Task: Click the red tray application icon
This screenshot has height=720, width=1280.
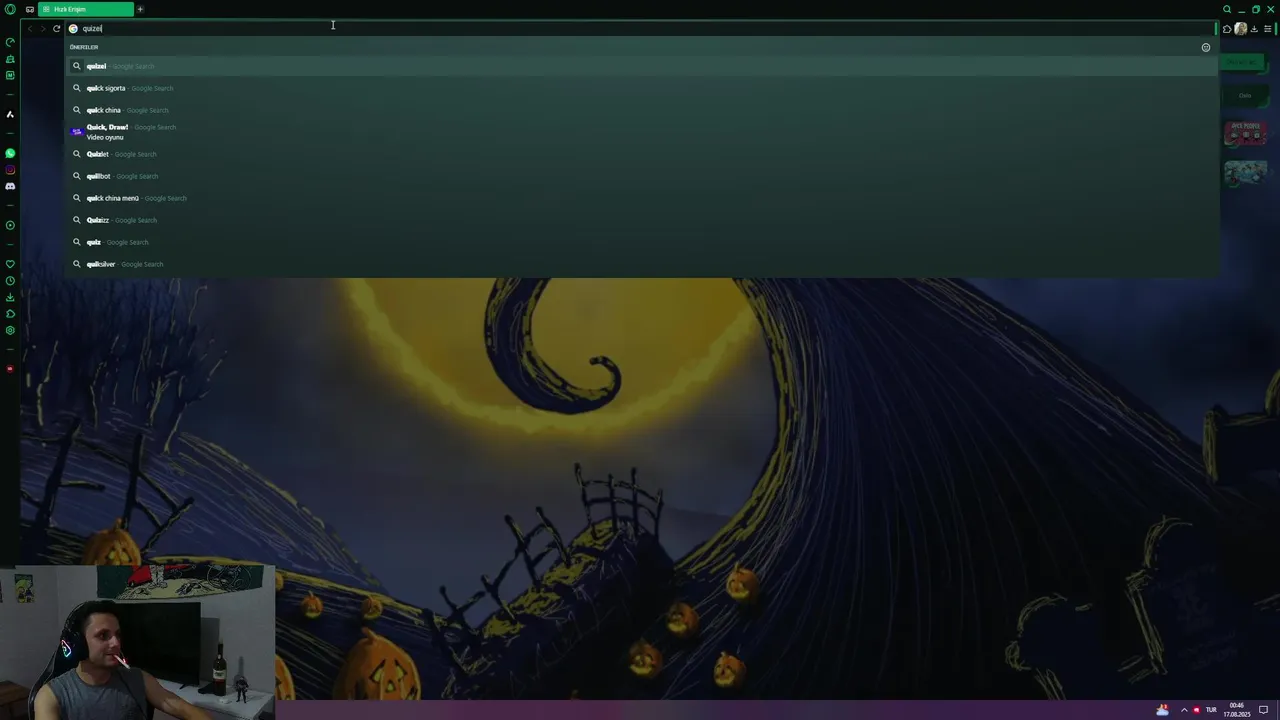Action: [1196, 710]
